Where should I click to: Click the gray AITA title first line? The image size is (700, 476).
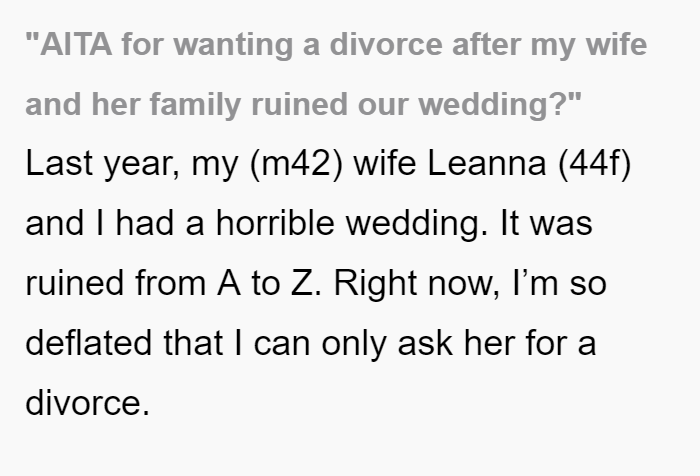336,45
